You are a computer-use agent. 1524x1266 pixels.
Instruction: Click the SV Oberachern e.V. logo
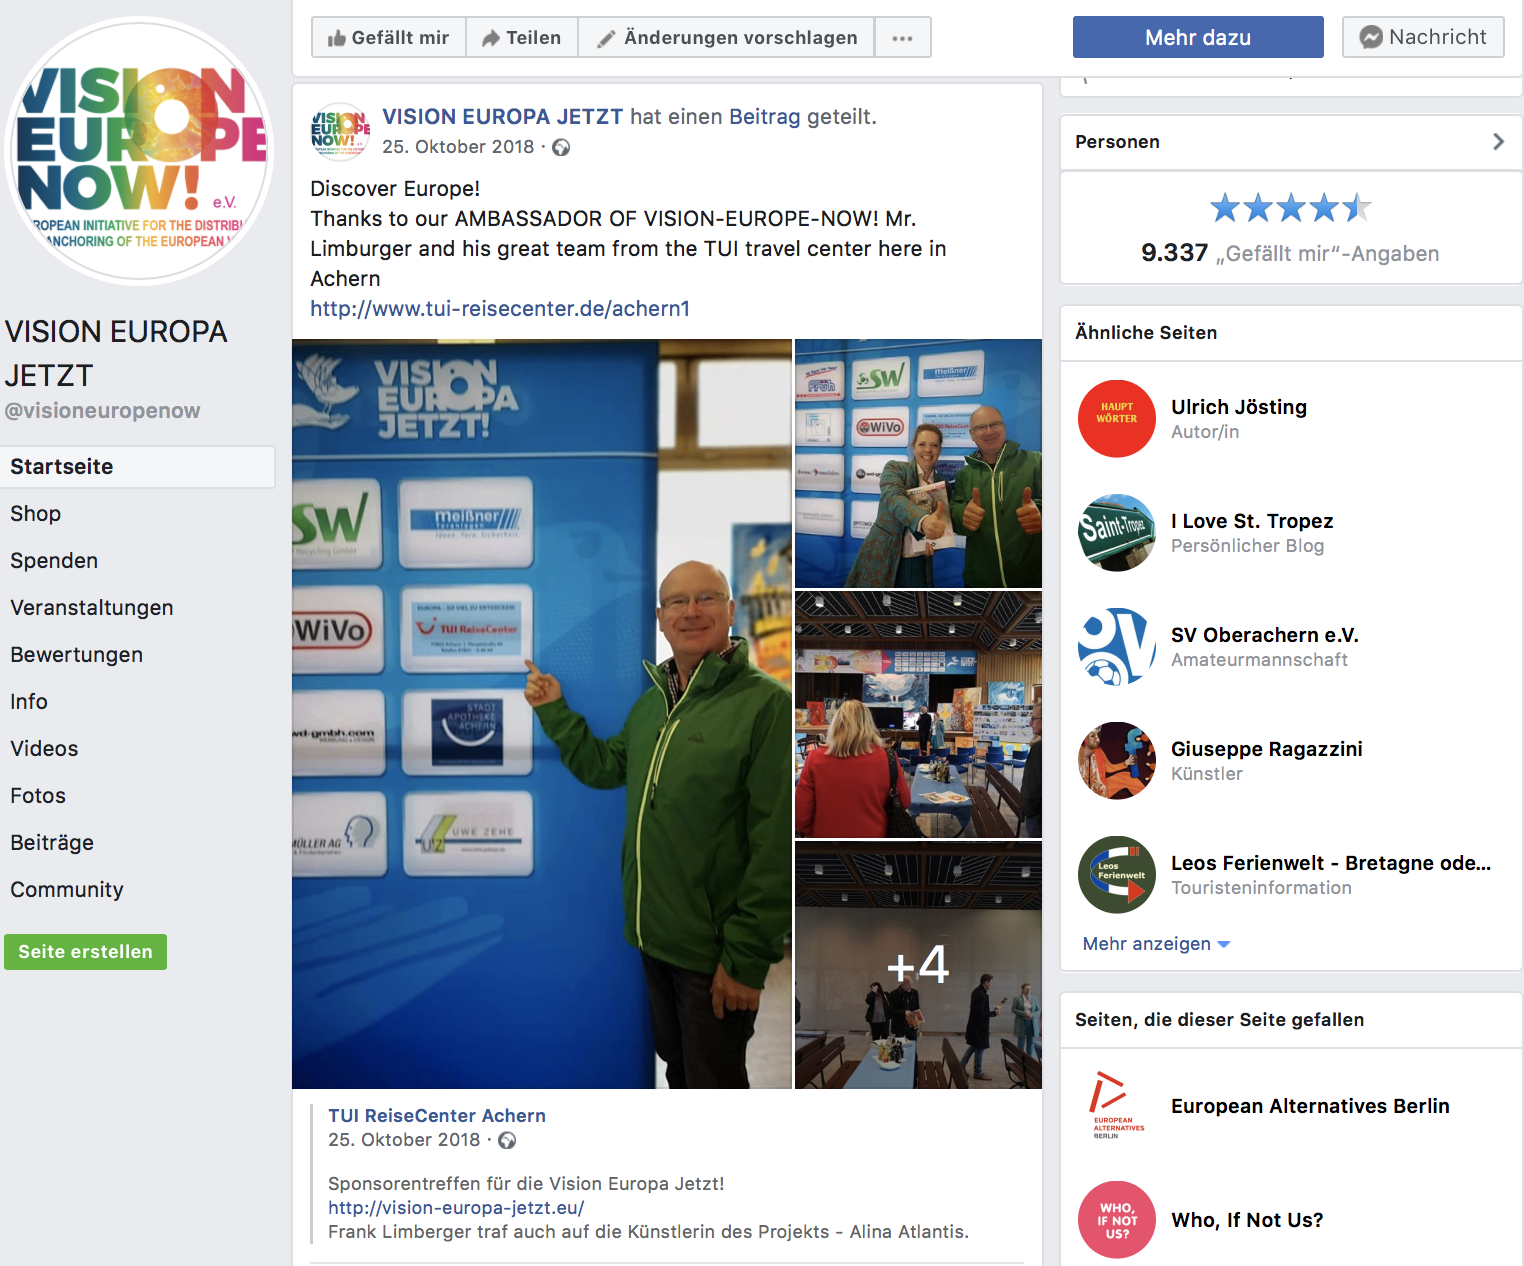pyautogui.click(x=1116, y=647)
